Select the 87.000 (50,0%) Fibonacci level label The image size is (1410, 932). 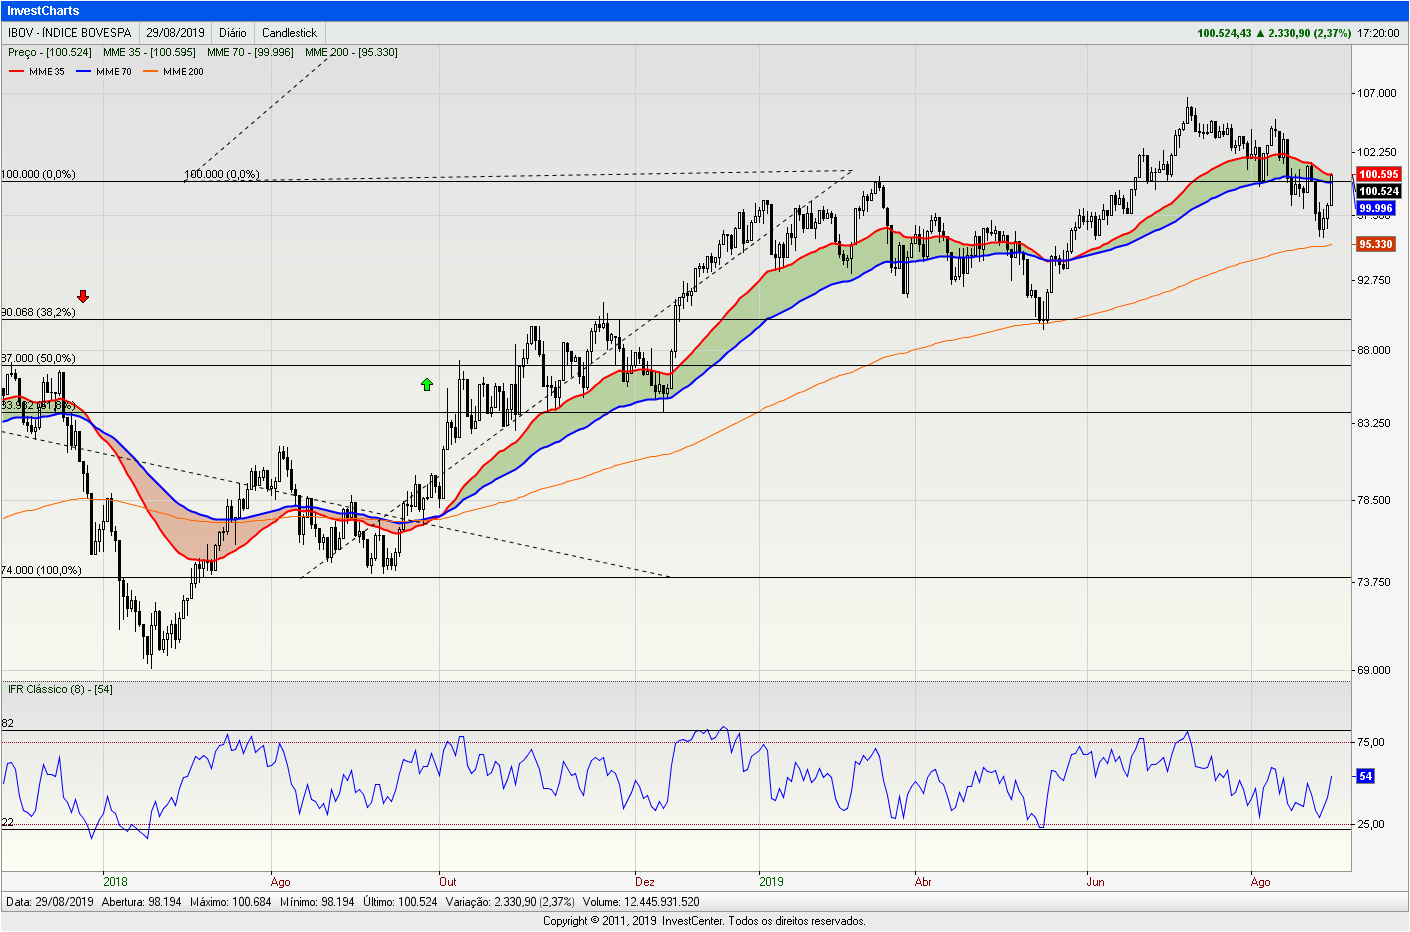tap(38, 358)
